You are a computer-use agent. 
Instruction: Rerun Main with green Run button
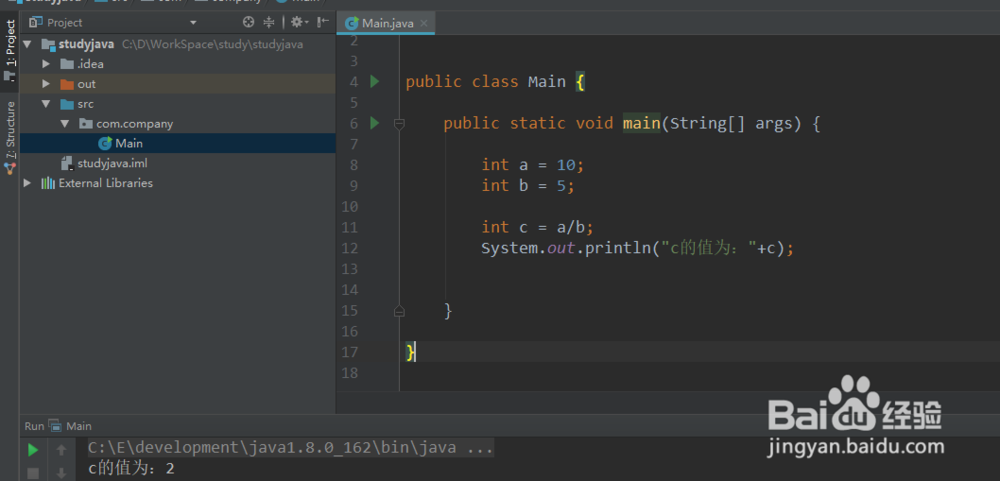point(33,450)
